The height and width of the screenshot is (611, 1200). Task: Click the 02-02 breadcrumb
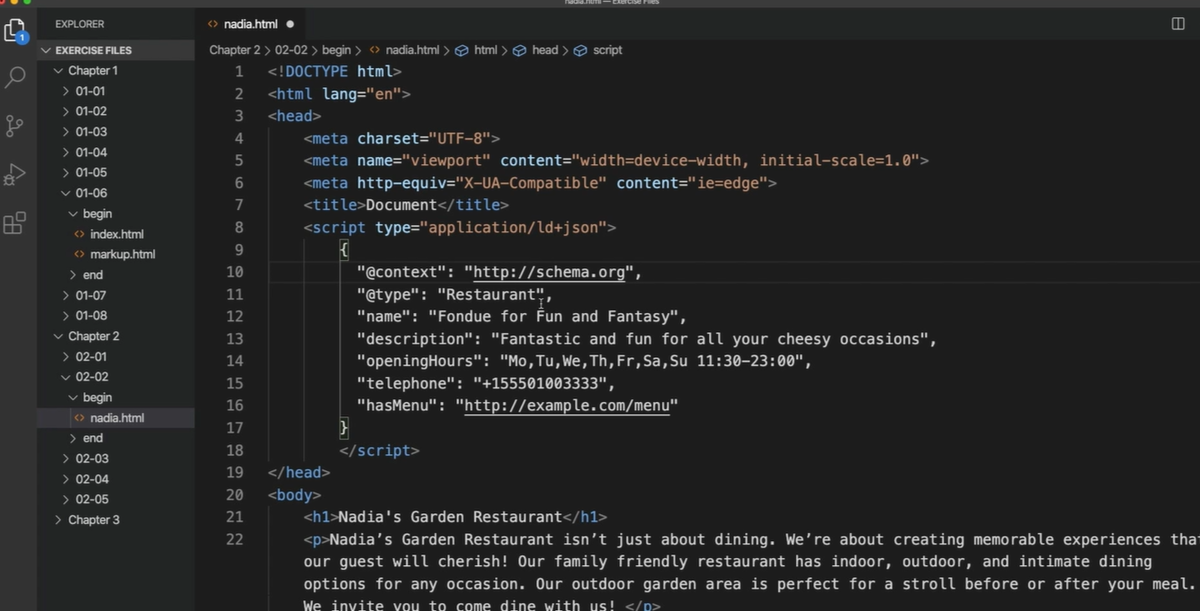point(290,50)
